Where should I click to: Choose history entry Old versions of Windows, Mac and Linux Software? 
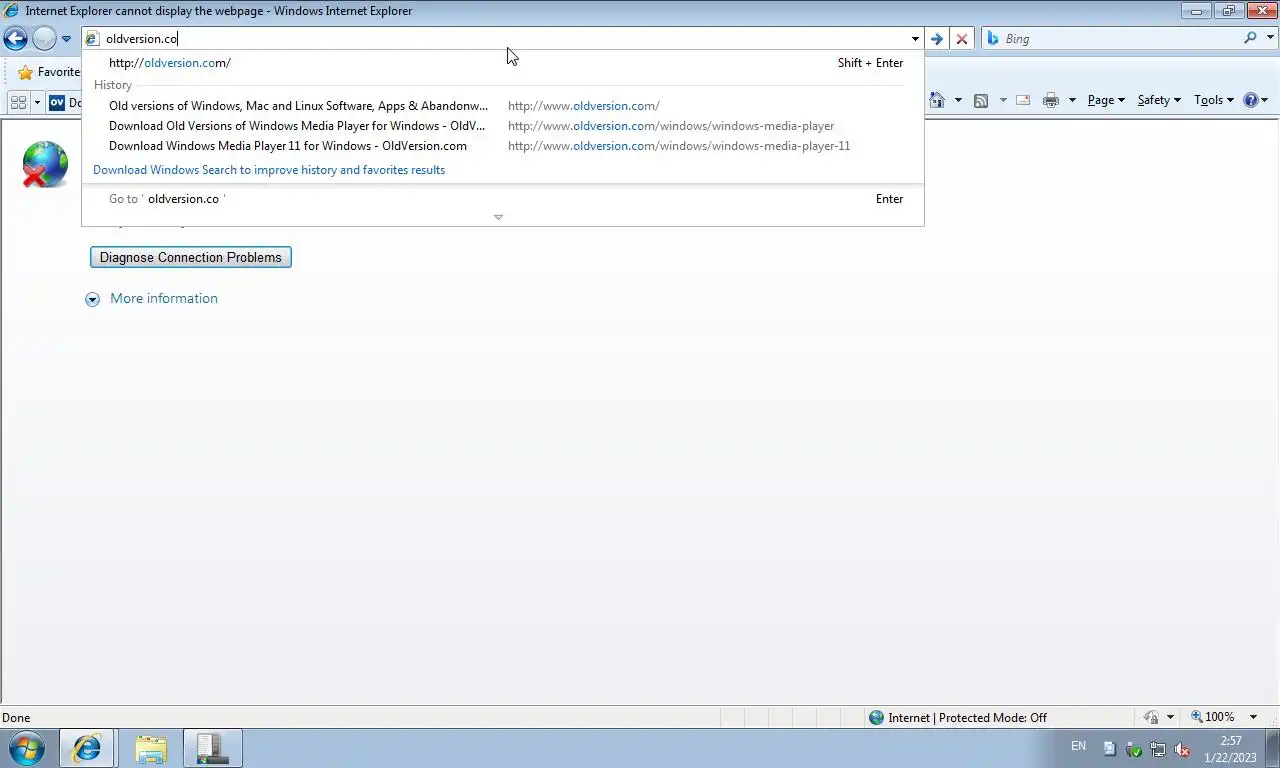click(x=503, y=106)
